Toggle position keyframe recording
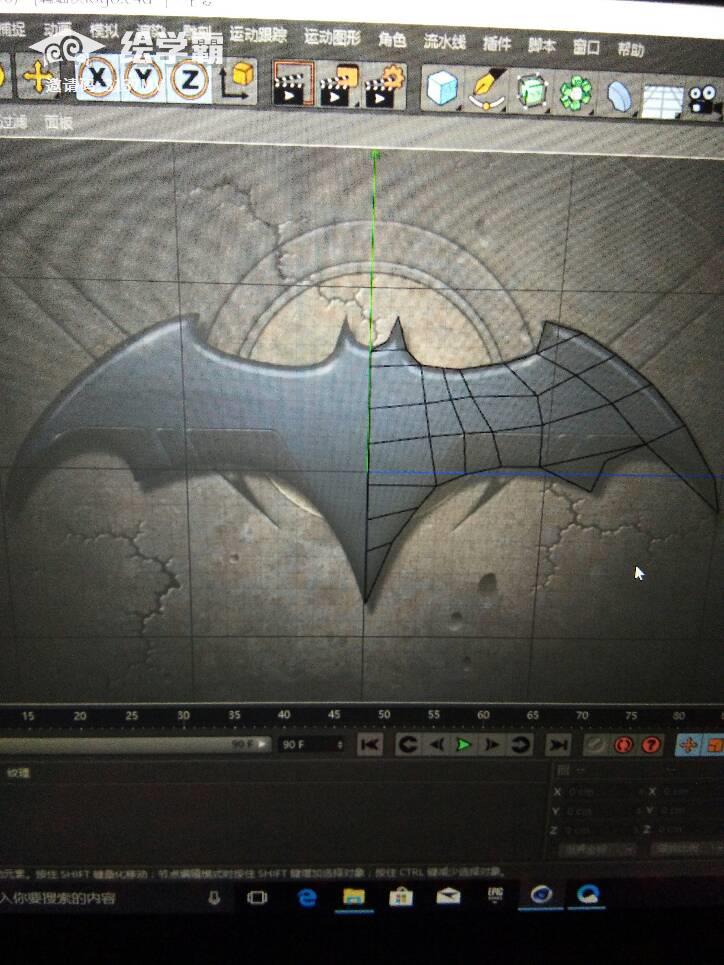This screenshot has width=724, height=965. click(688, 745)
